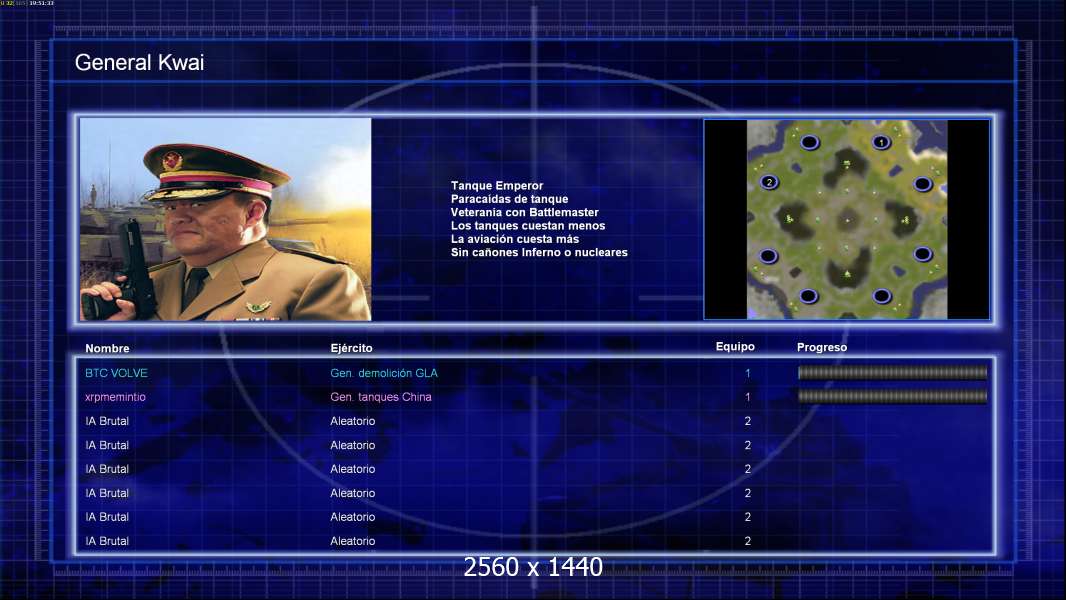The width and height of the screenshot is (1066, 600).
Task: Click the map preview thumbnail
Action: click(x=846, y=219)
